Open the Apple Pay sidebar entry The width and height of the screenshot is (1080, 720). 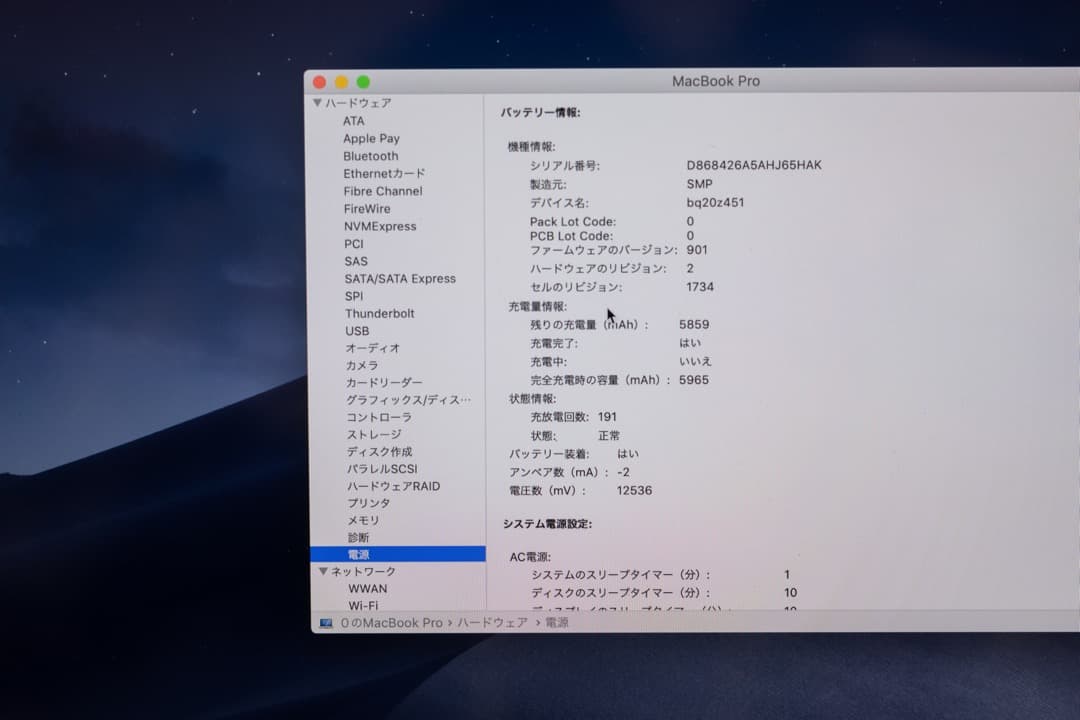(x=371, y=139)
